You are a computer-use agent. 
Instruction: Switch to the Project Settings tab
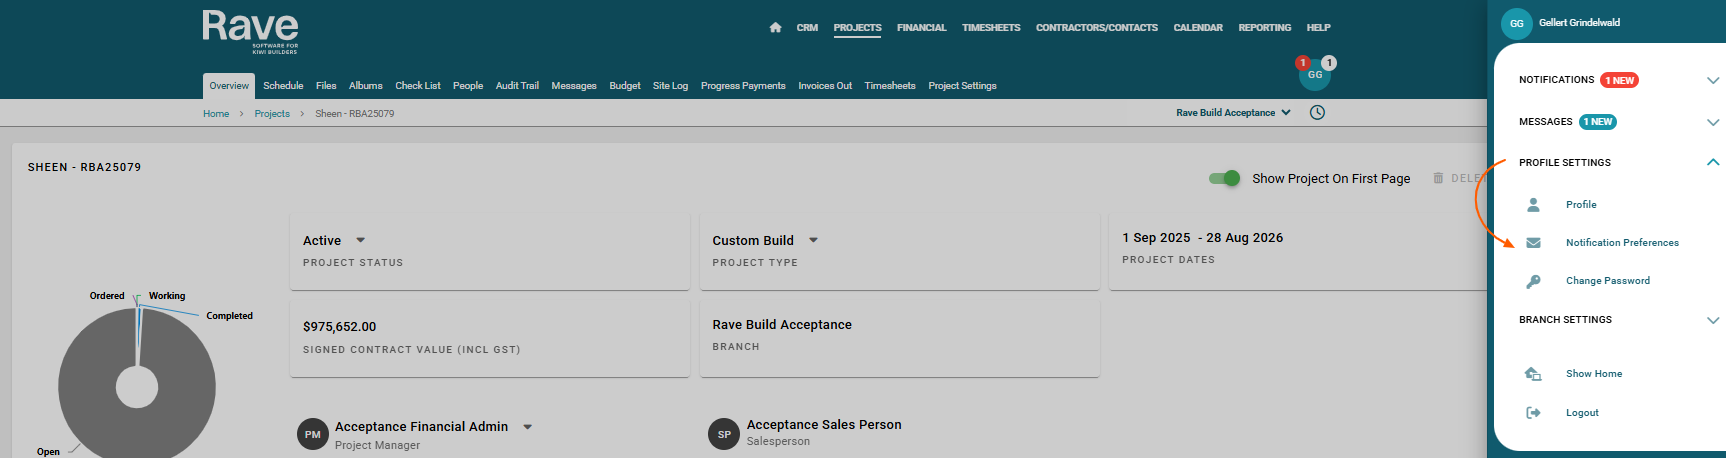click(962, 86)
